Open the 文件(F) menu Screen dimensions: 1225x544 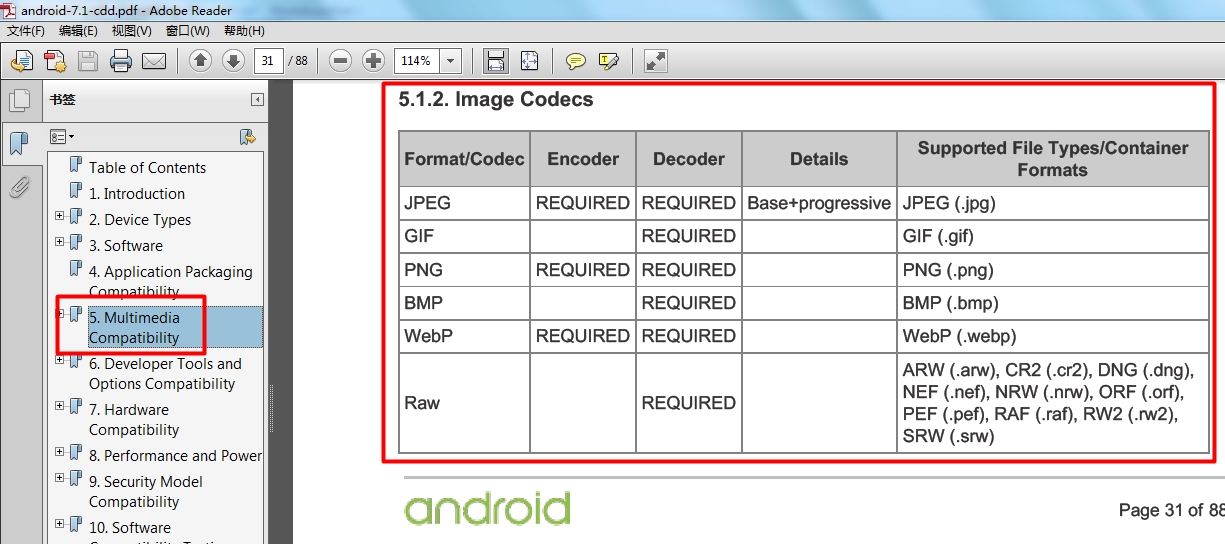click(26, 31)
